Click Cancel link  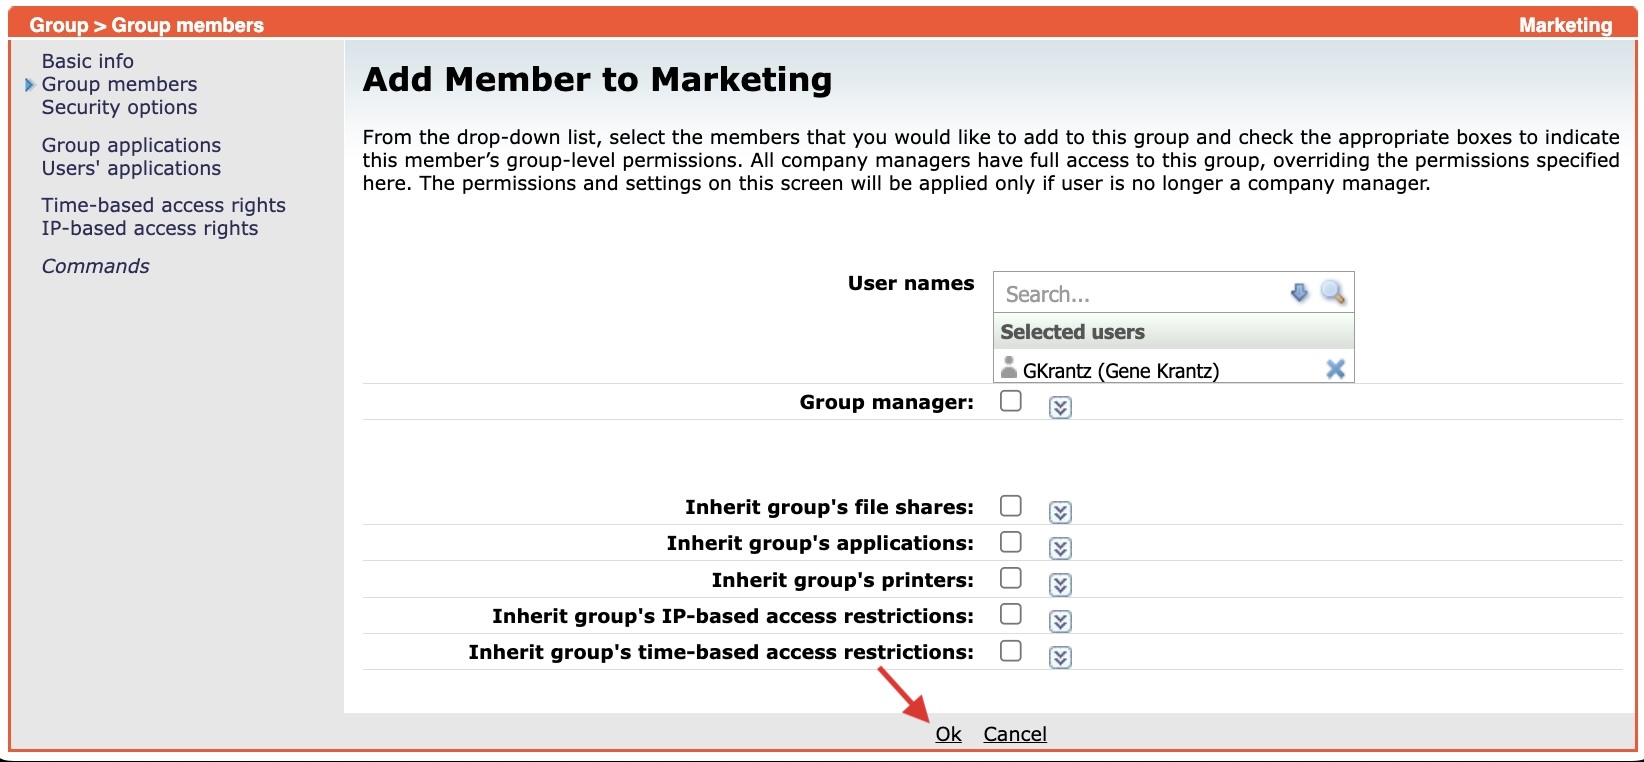1015,734
